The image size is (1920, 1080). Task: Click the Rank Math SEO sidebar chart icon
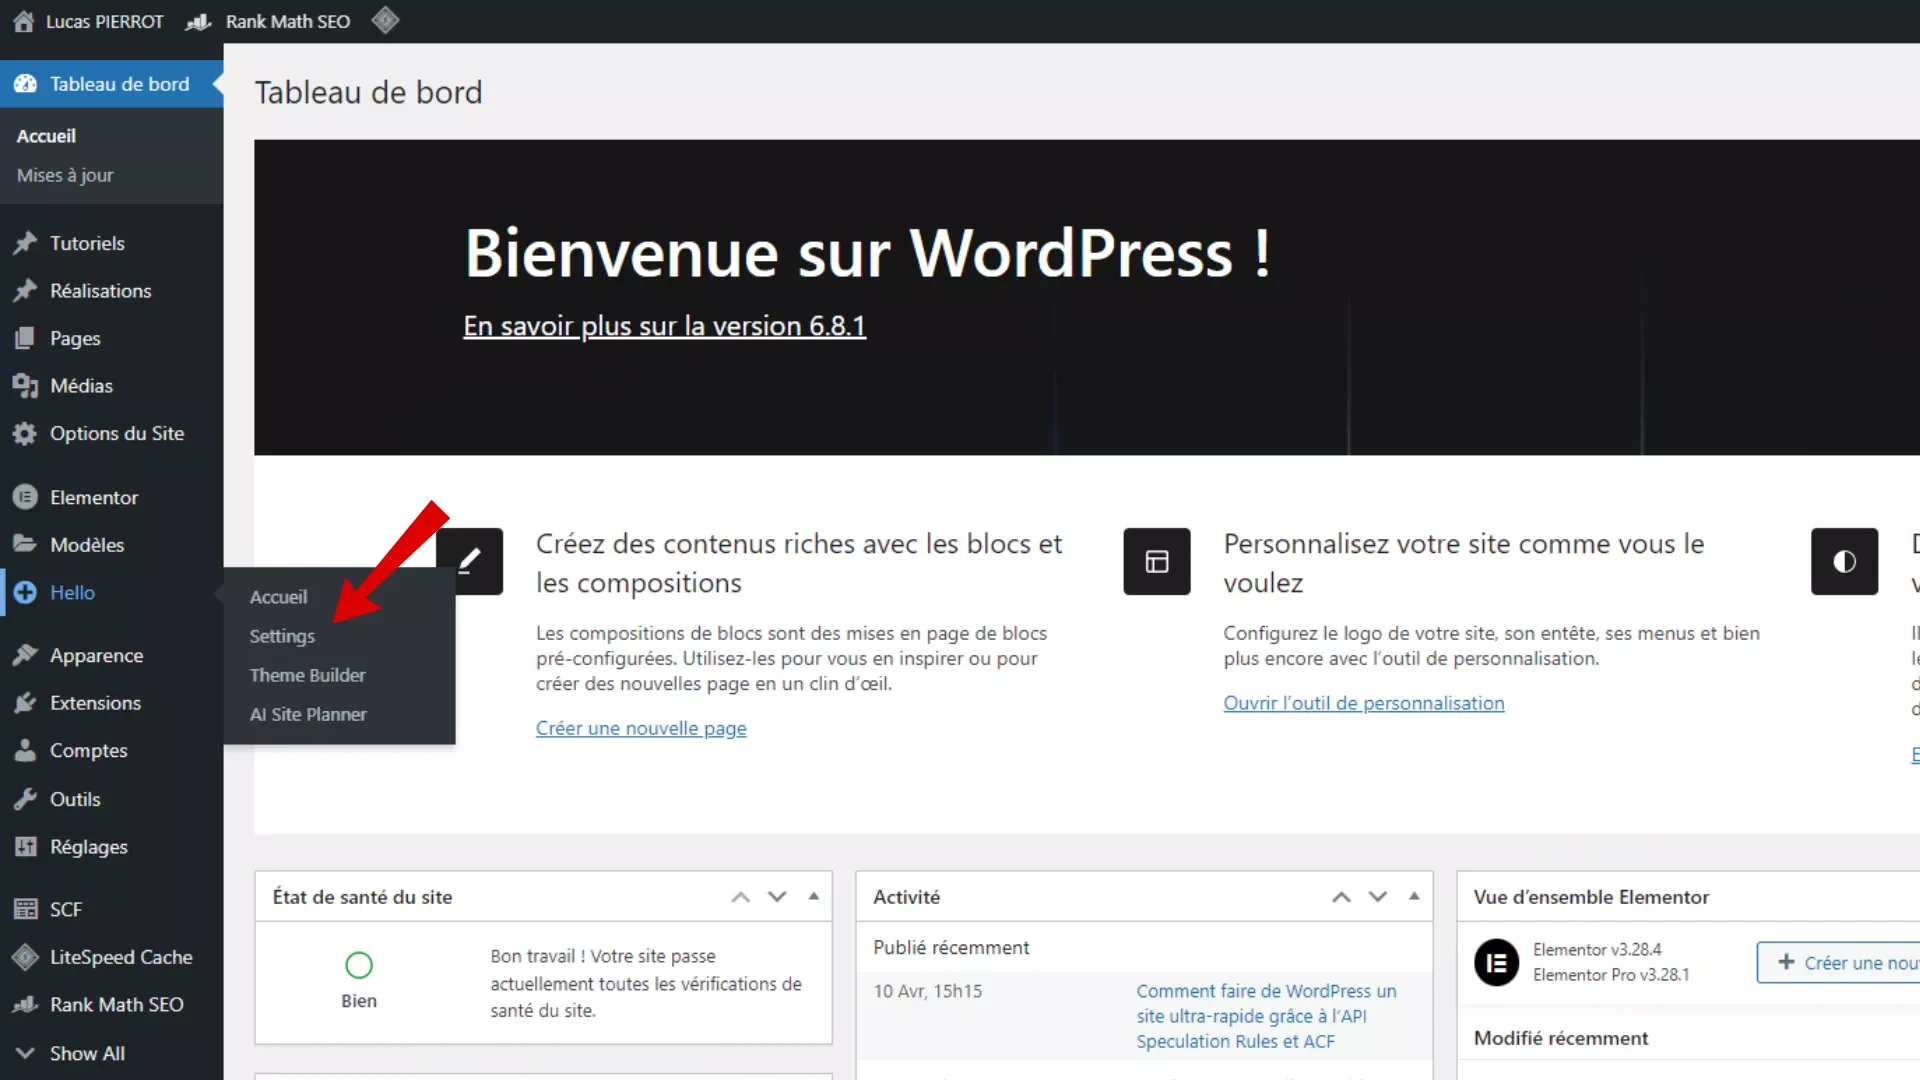pyautogui.click(x=25, y=1004)
